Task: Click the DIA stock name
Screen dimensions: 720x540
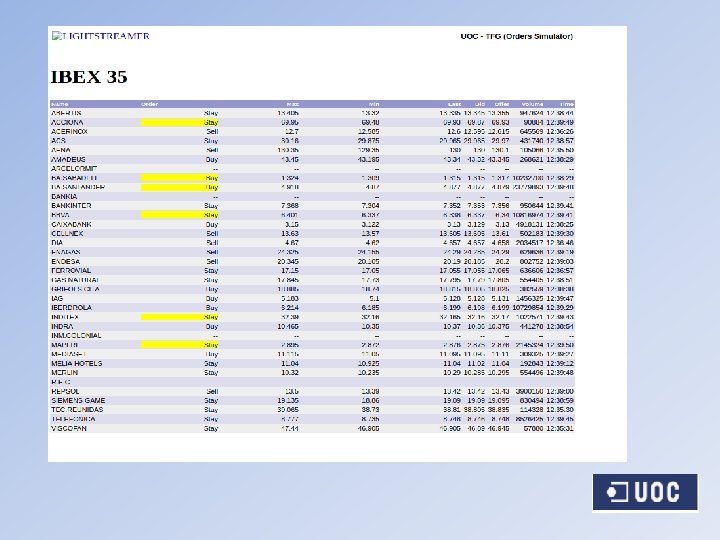Action: click(x=57, y=243)
